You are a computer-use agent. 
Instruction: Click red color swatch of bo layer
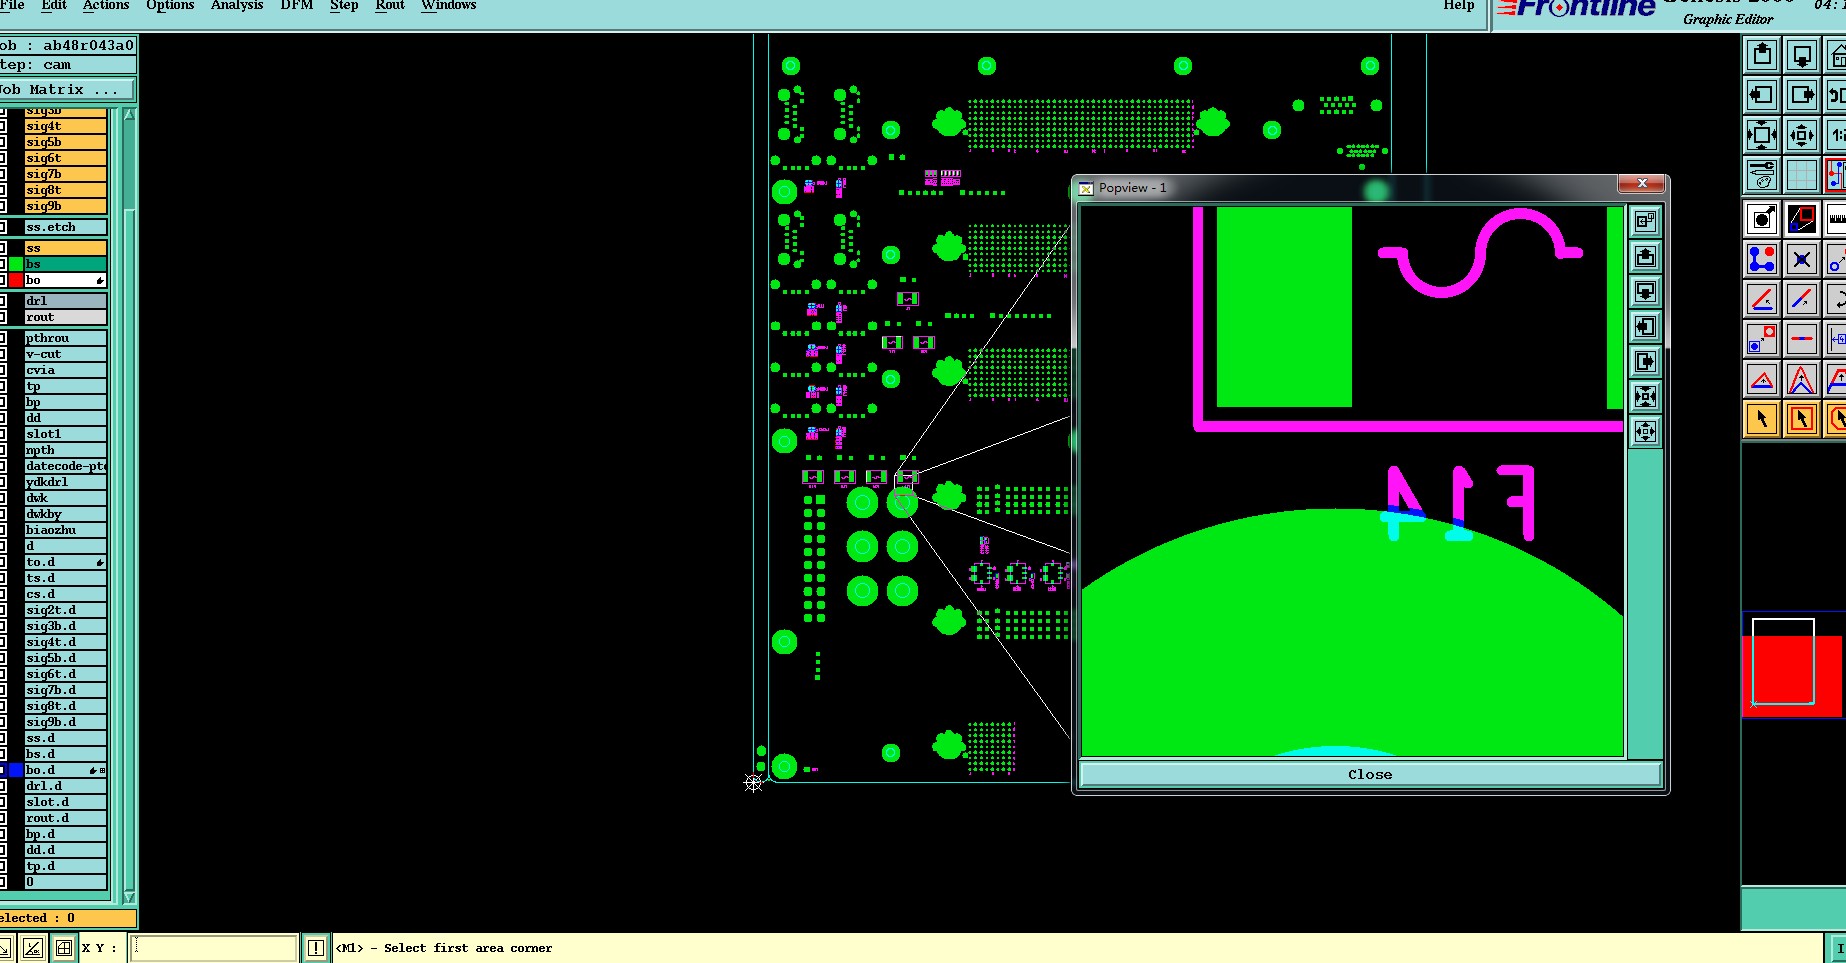tap(16, 280)
